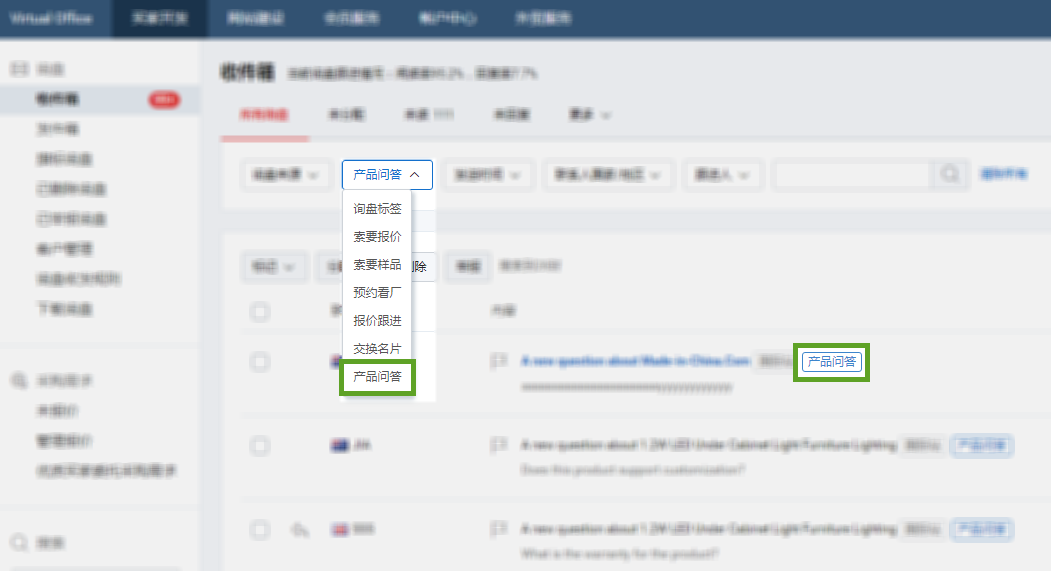Choose 索要报价 in the dropdown list

click(x=377, y=237)
